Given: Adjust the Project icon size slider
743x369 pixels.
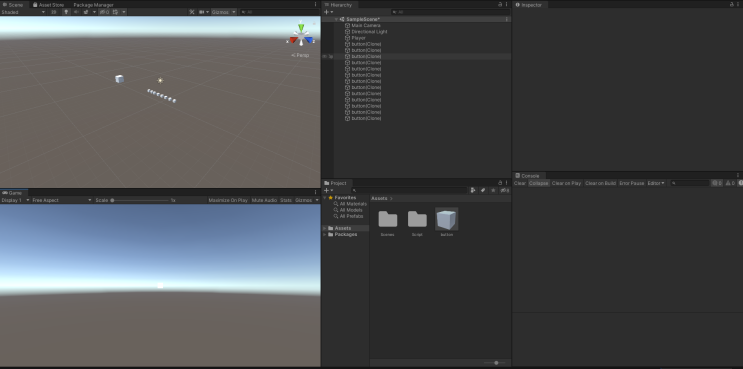Looking at the screenshot, I should point(496,363).
